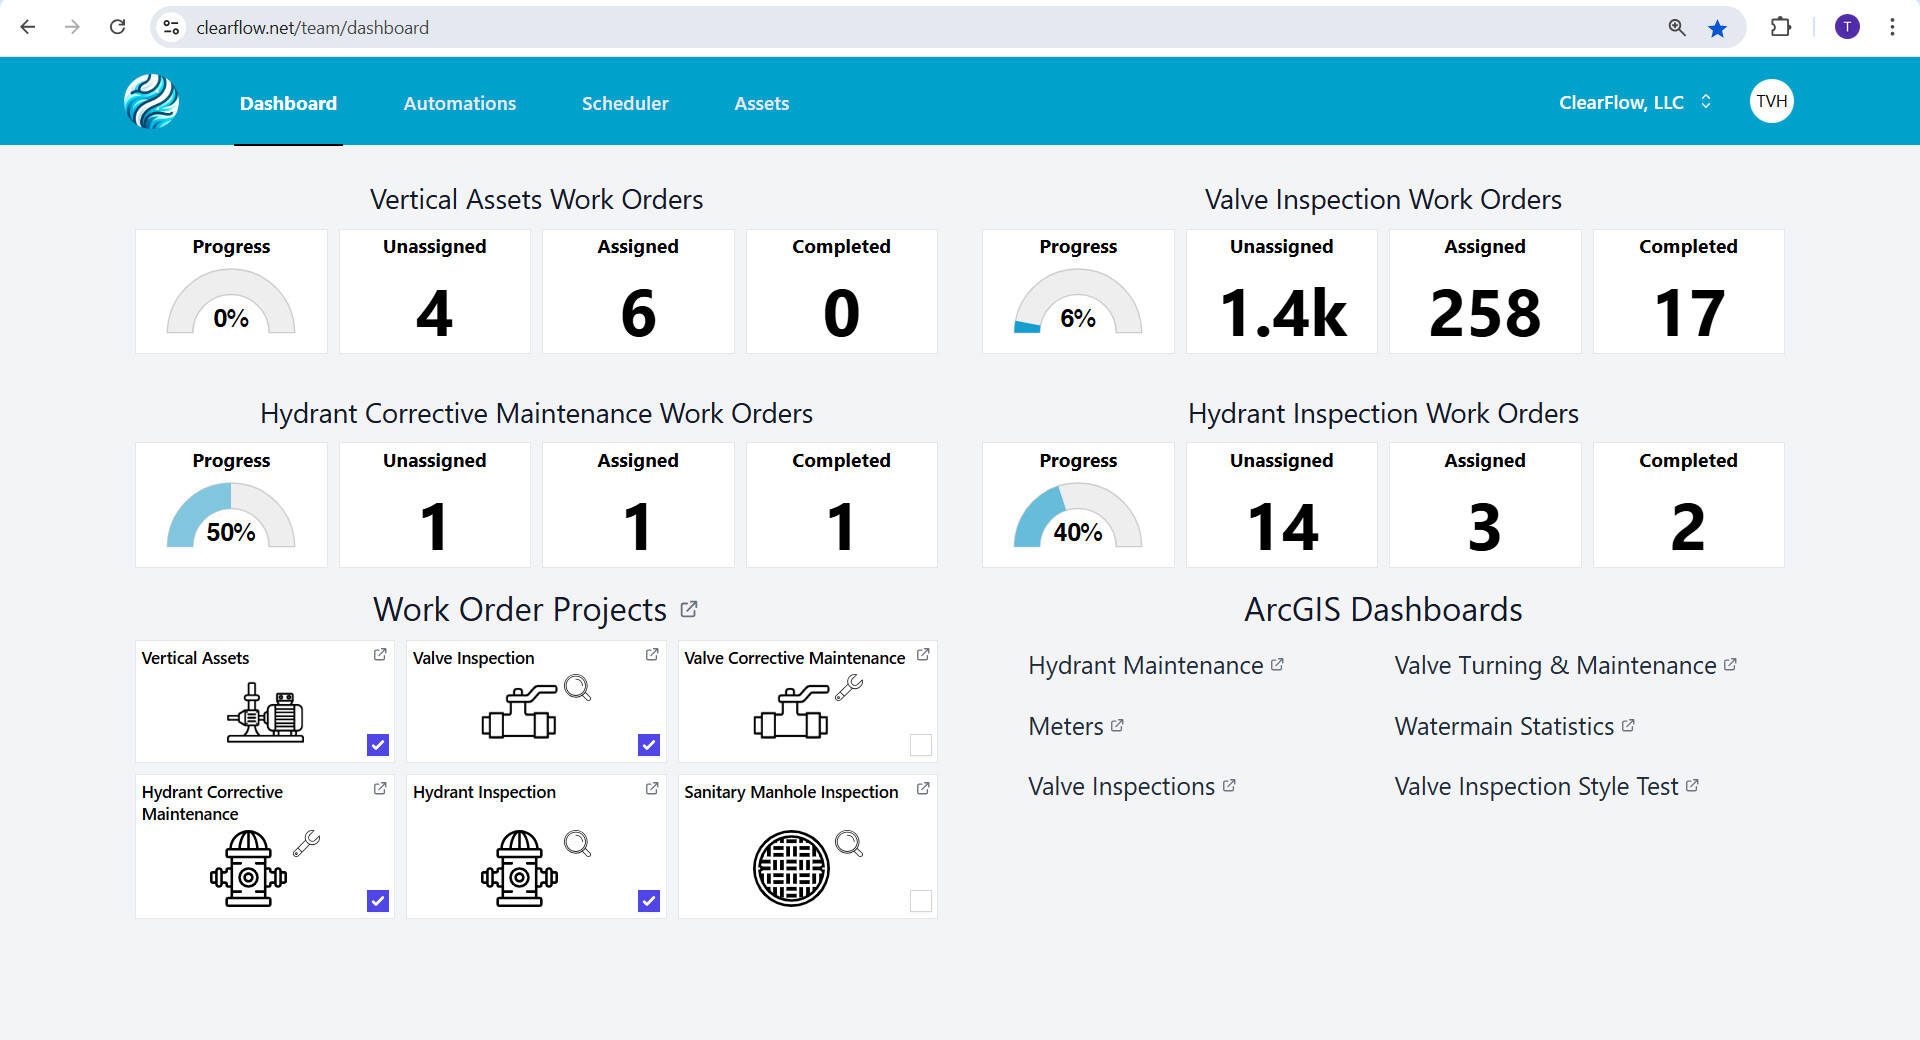The width and height of the screenshot is (1920, 1040).
Task: Open the browser extensions puzzle icon
Action: pos(1780,27)
